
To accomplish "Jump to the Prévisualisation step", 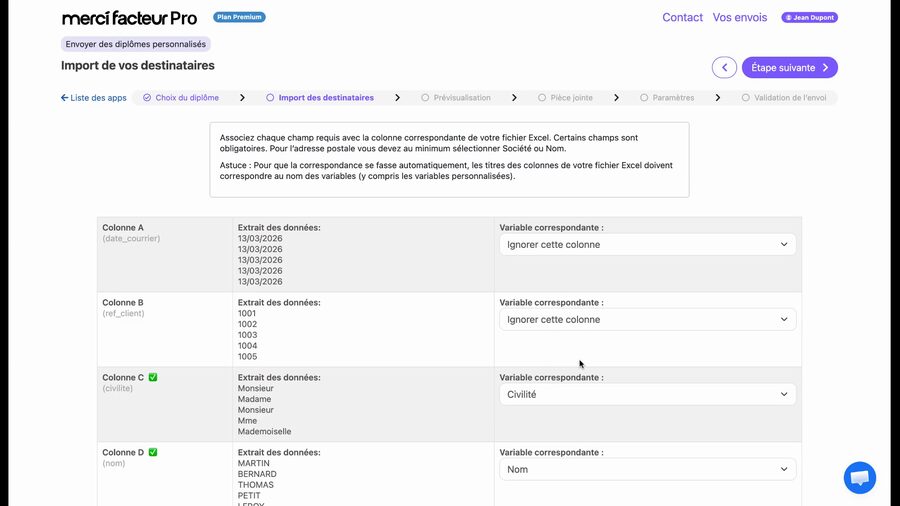I will pyautogui.click(x=461, y=98).
